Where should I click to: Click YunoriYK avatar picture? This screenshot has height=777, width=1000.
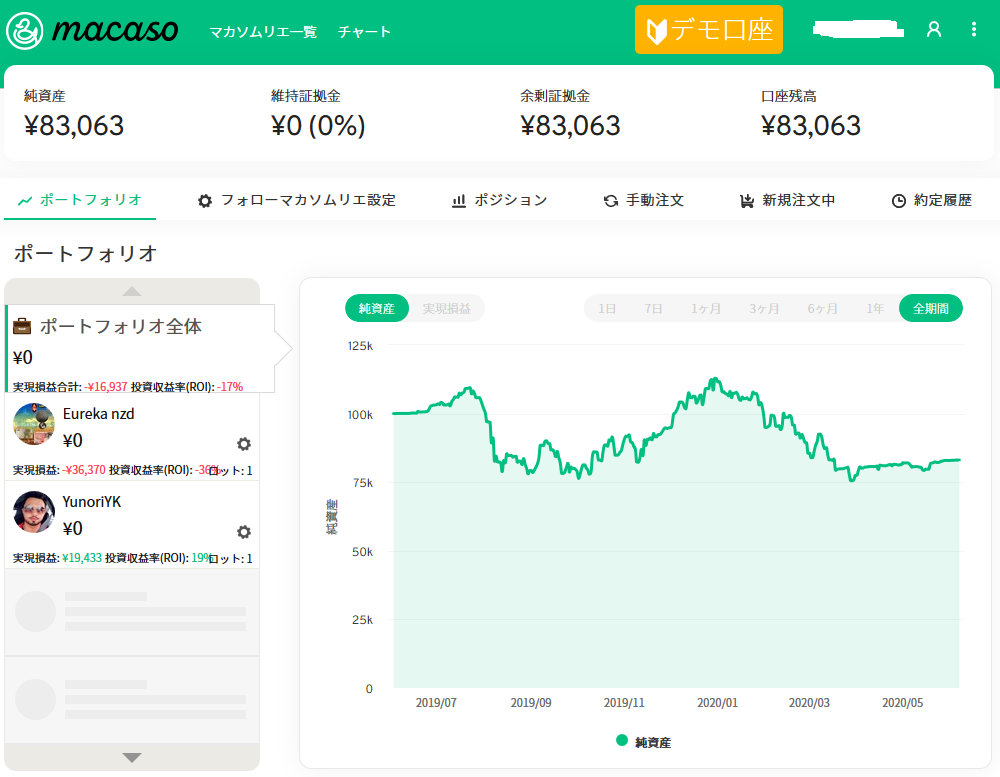click(34, 512)
